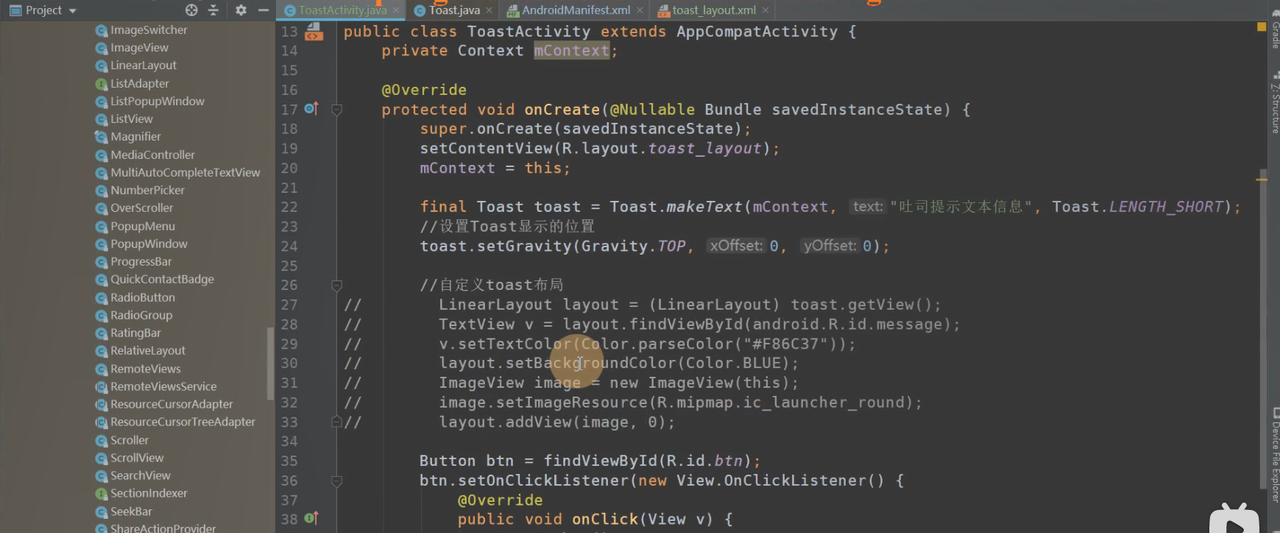Viewport: 1280px width, 533px height.
Task: Select SearchView in tree
Action: pos(140,476)
